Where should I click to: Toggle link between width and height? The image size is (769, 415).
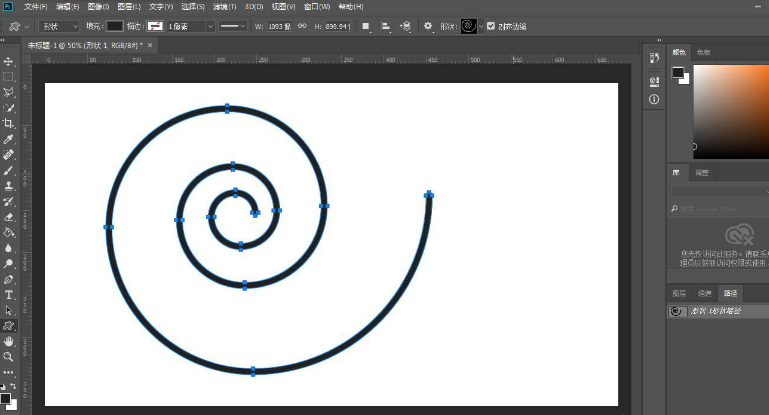302,26
